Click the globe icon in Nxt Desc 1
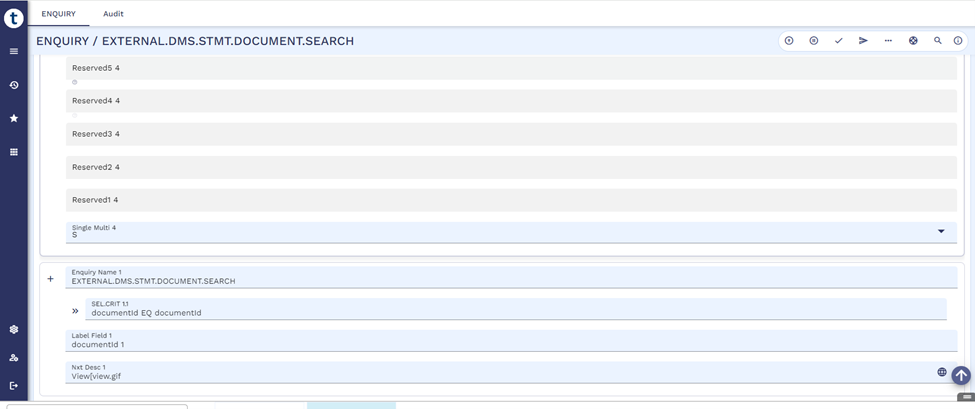The width and height of the screenshot is (975, 409). (941, 372)
